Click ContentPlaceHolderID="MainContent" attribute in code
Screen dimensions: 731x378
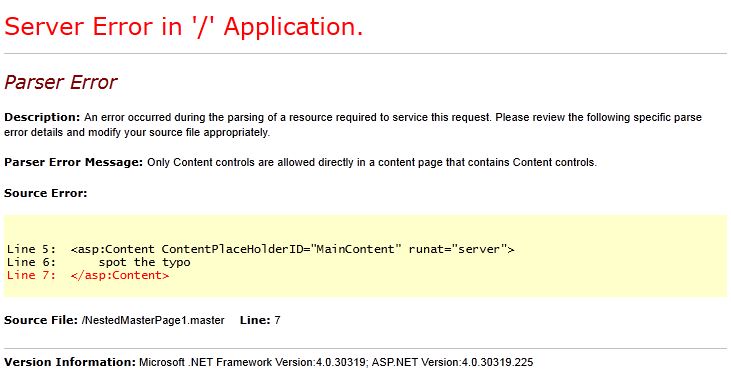click(x=281, y=249)
